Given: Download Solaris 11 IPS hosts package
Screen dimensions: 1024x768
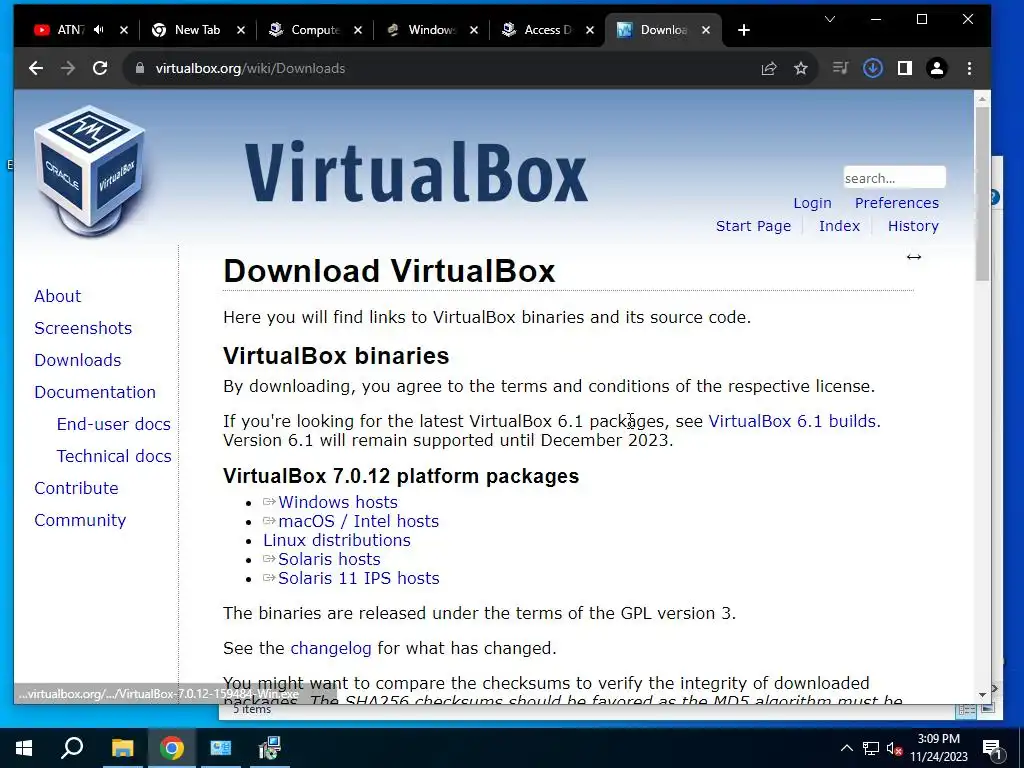Looking at the screenshot, I should [359, 578].
